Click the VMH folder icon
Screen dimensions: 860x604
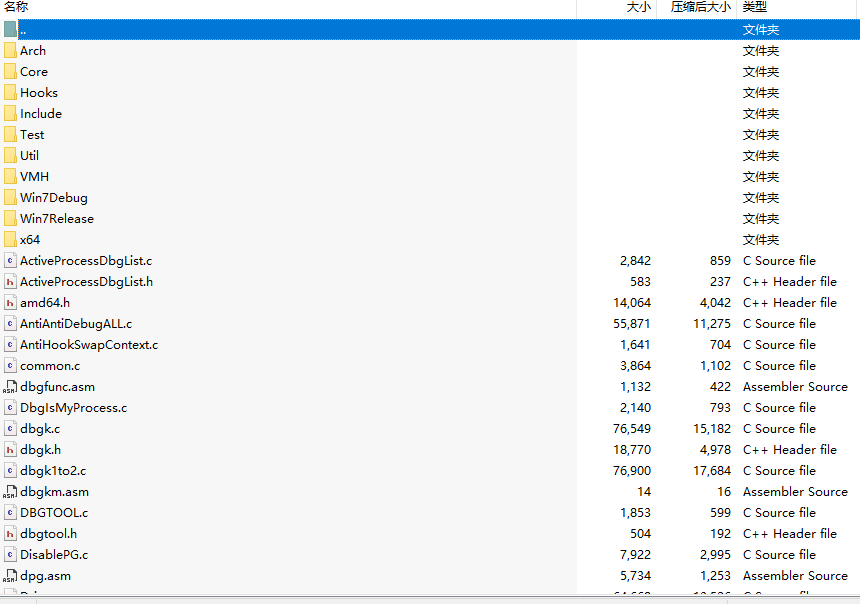10,177
